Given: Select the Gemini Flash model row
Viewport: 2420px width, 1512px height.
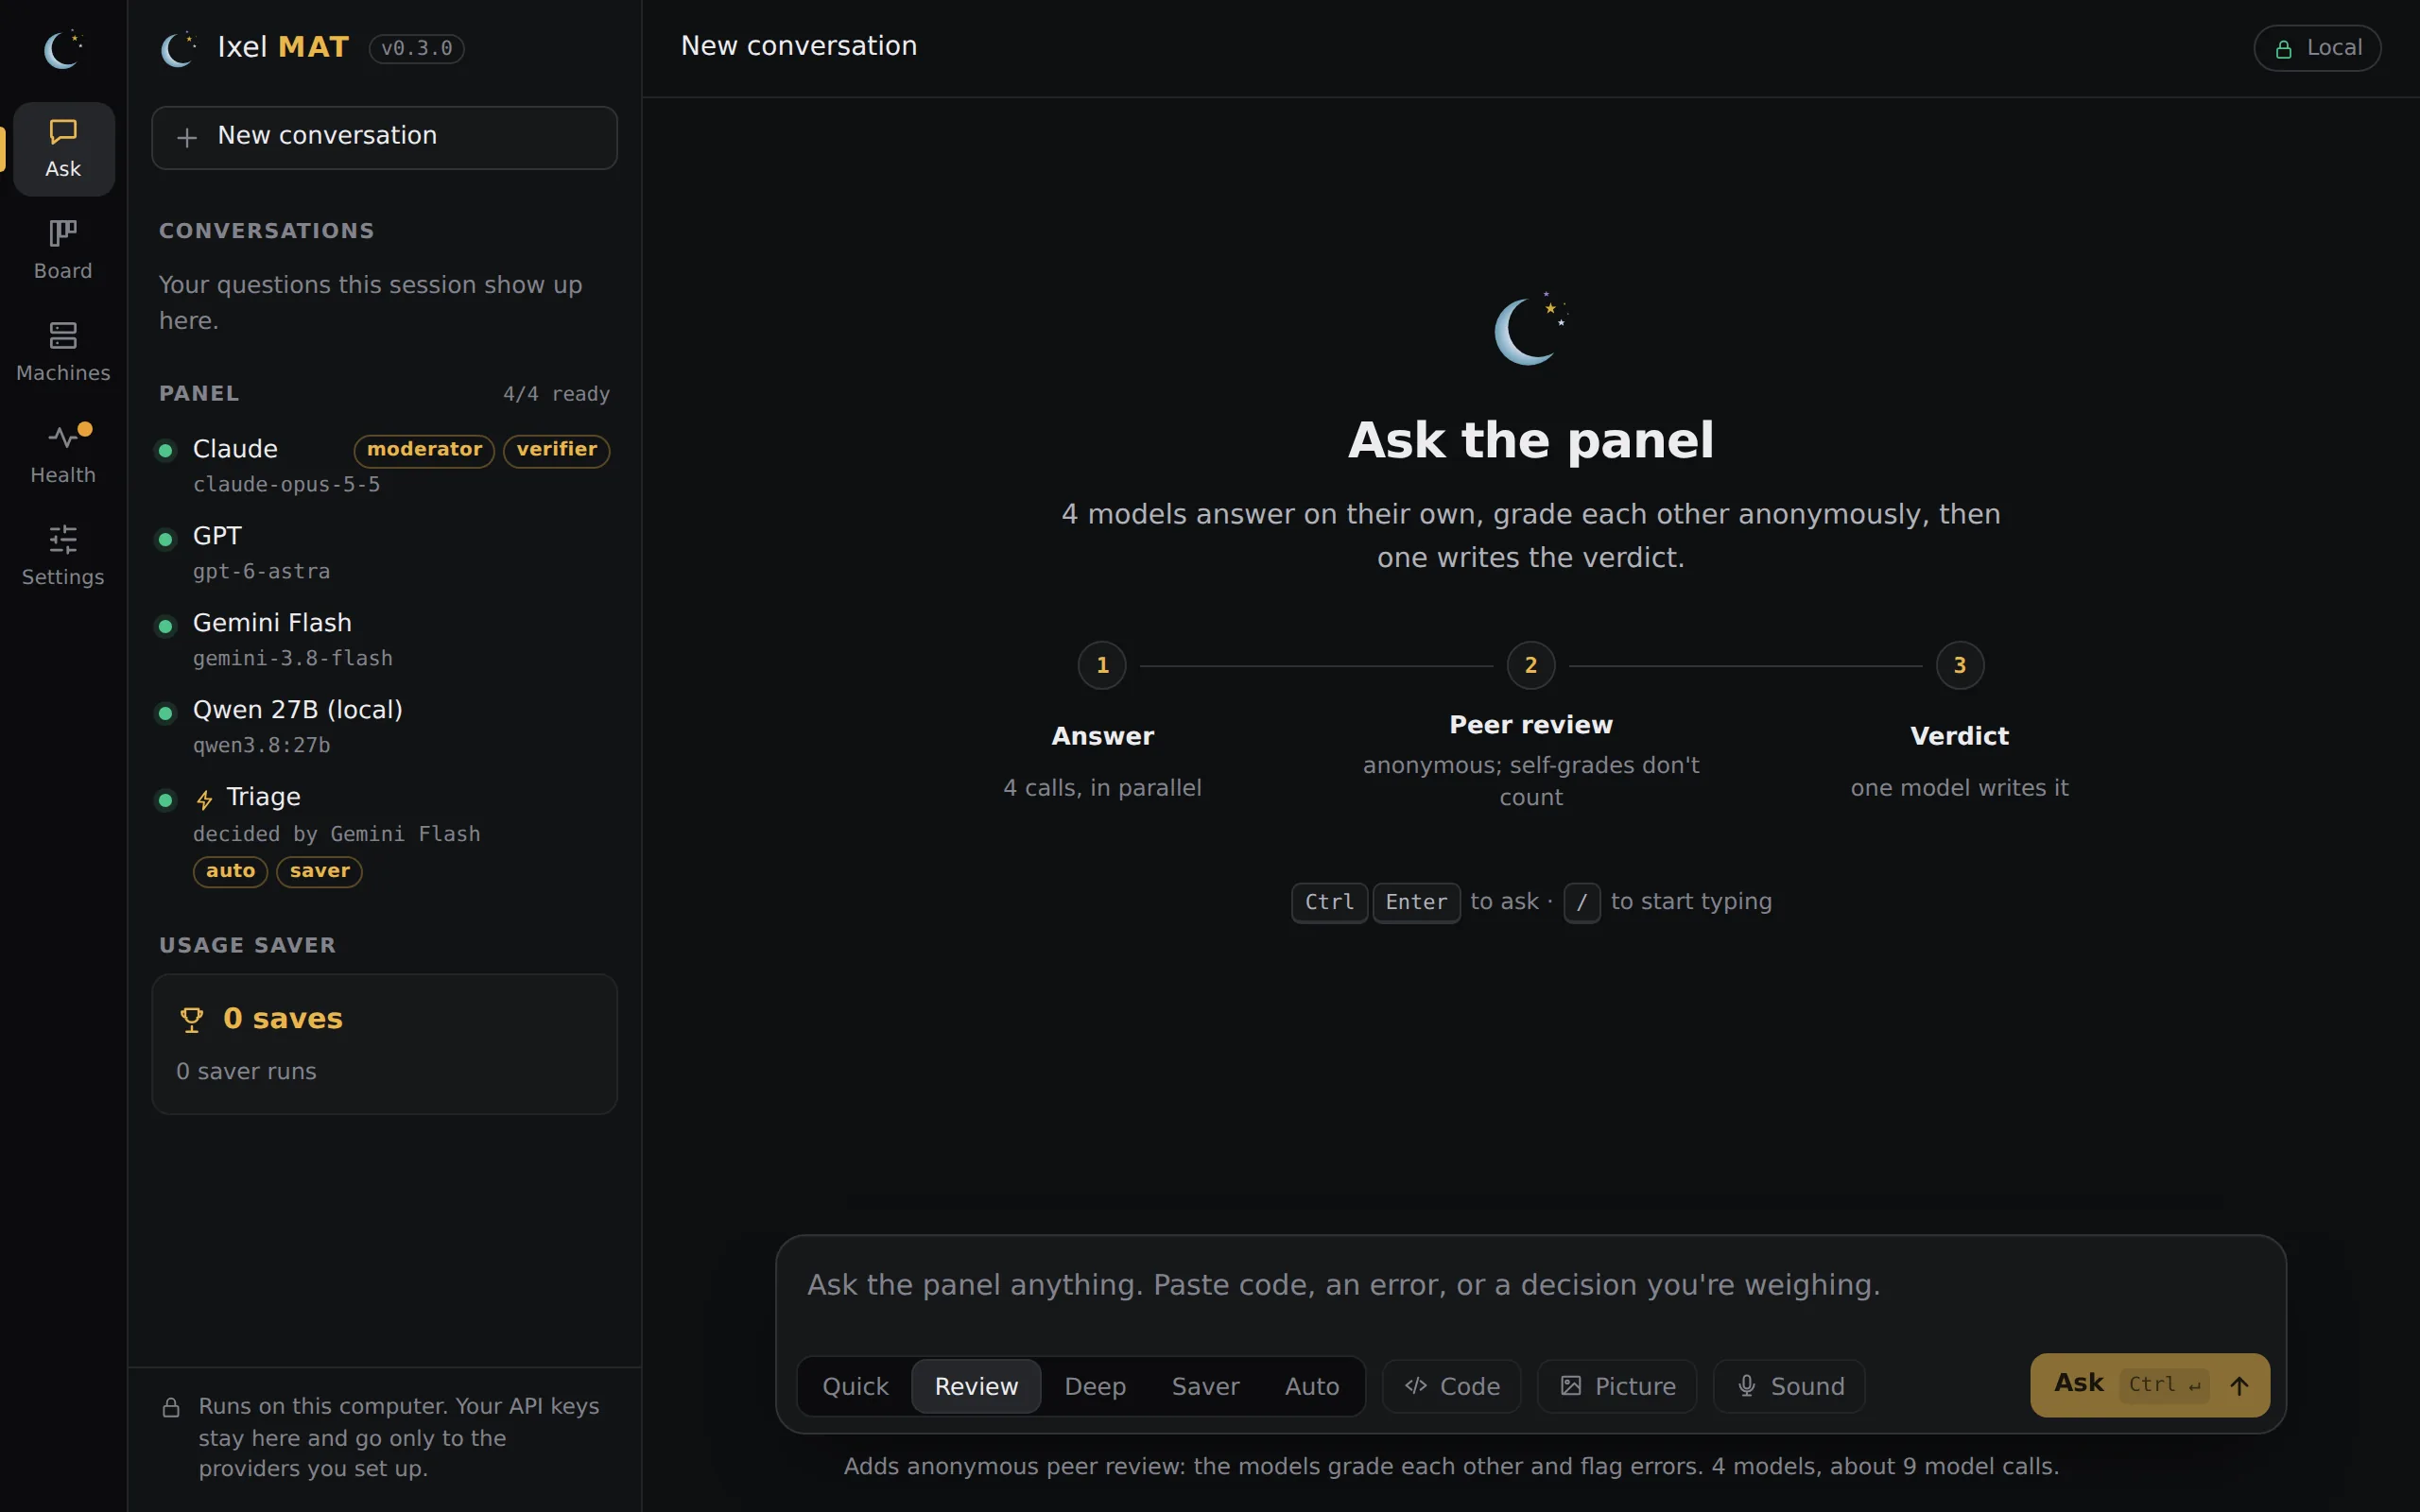Looking at the screenshot, I should [x=384, y=639].
